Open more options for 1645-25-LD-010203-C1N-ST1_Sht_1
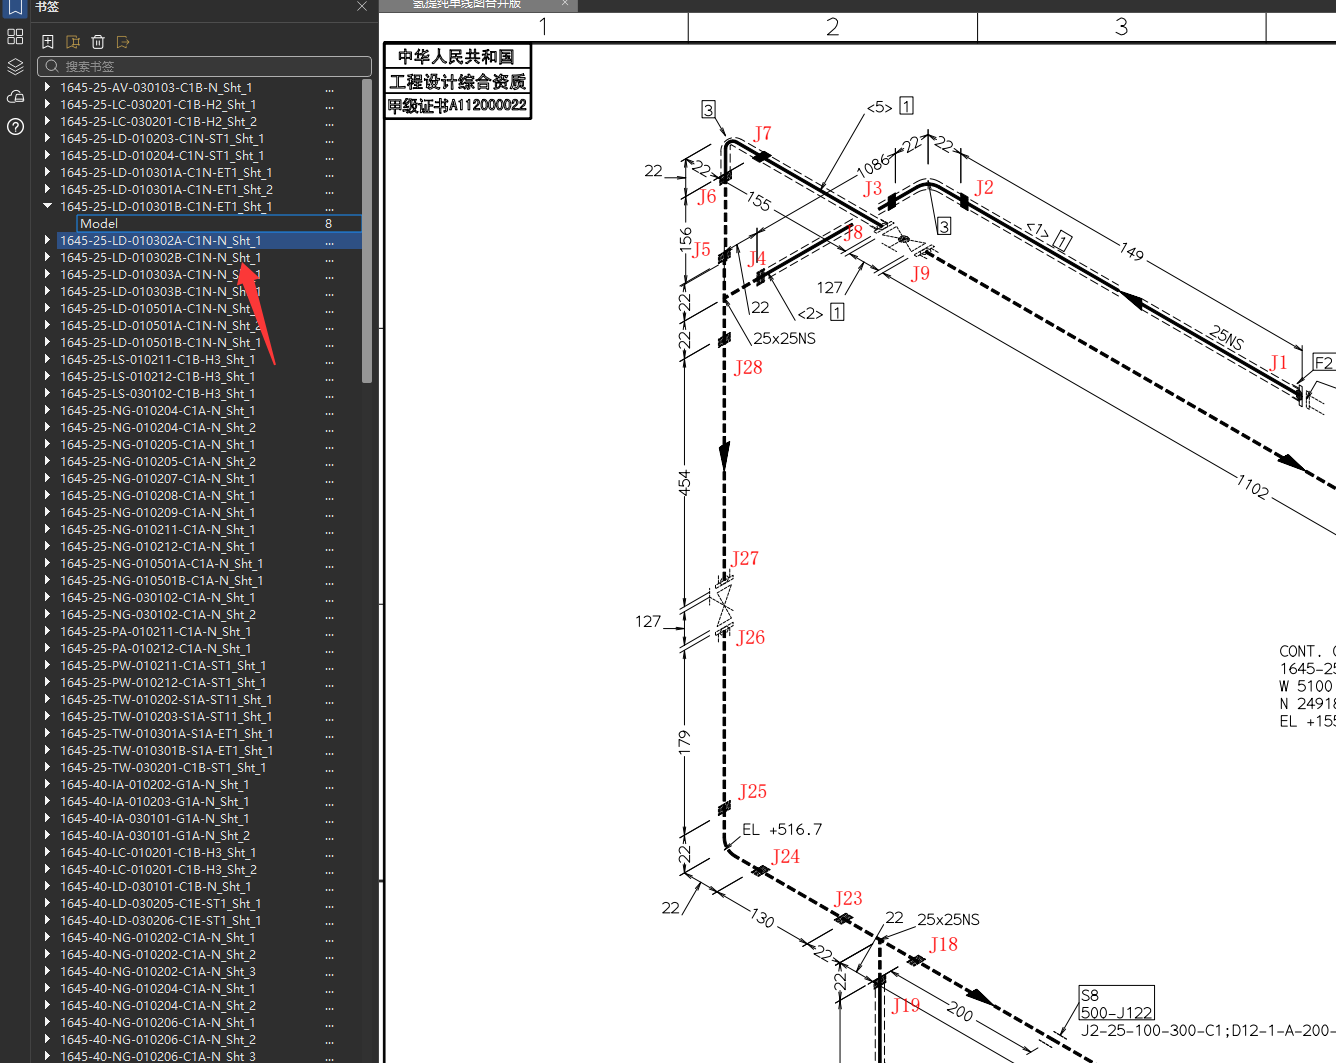1336x1063 pixels. [x=329, y=139]
